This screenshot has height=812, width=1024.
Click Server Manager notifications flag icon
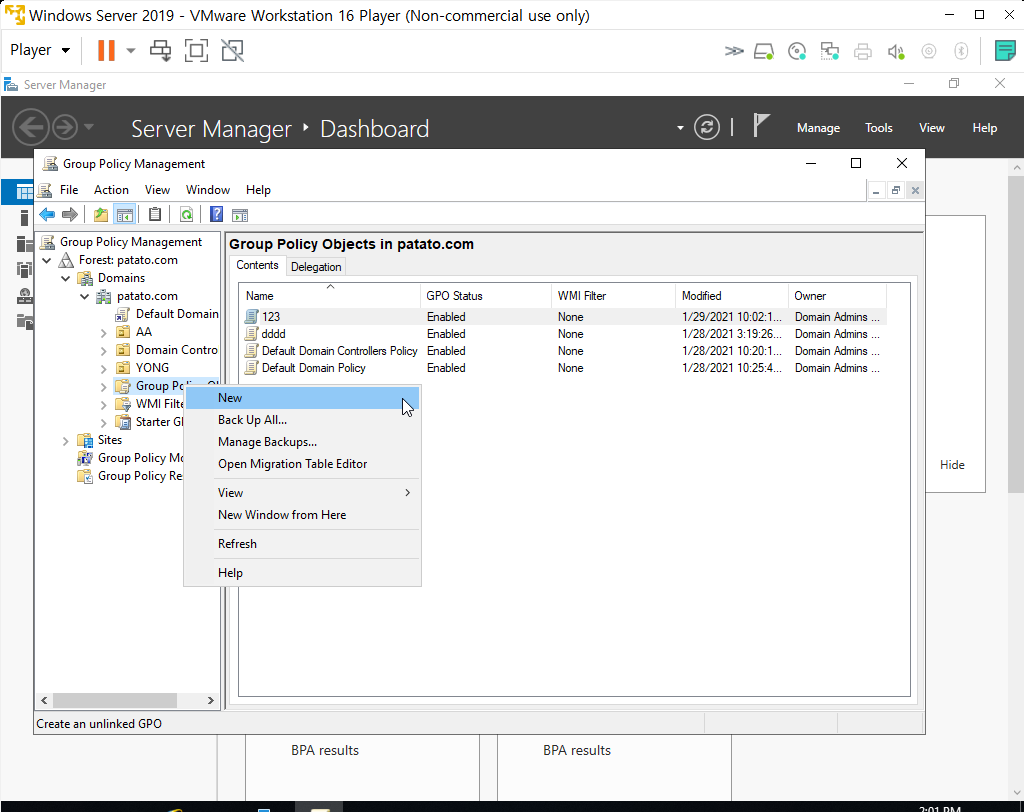[x=760, y=125]
